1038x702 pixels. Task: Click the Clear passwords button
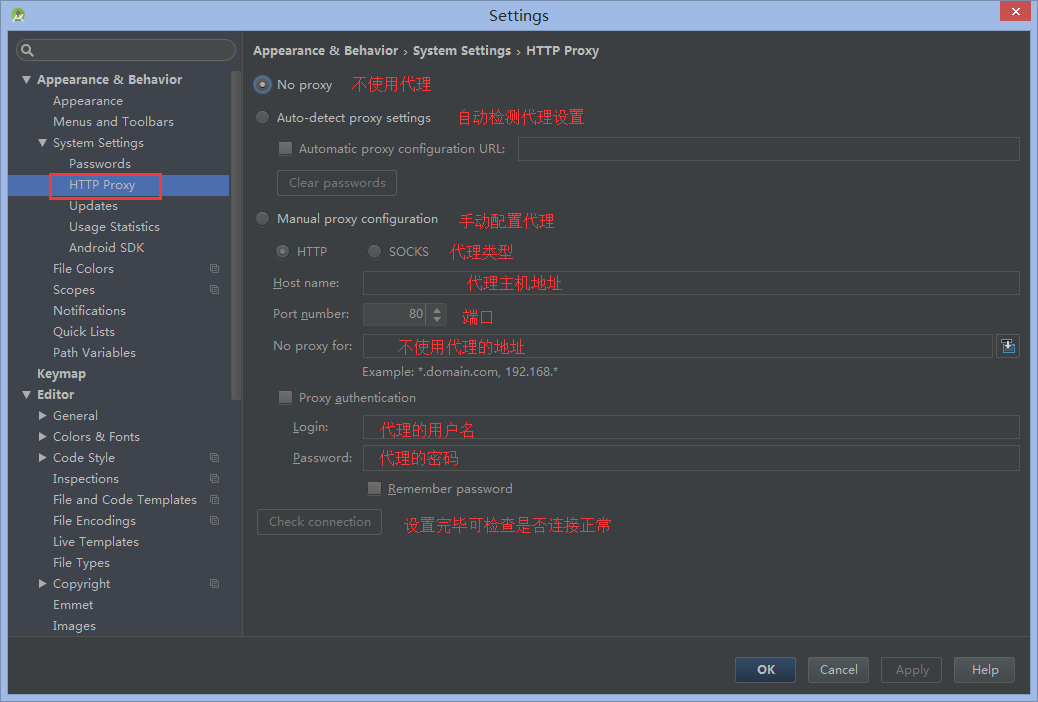pyautogui.click(x=337, y=183)
